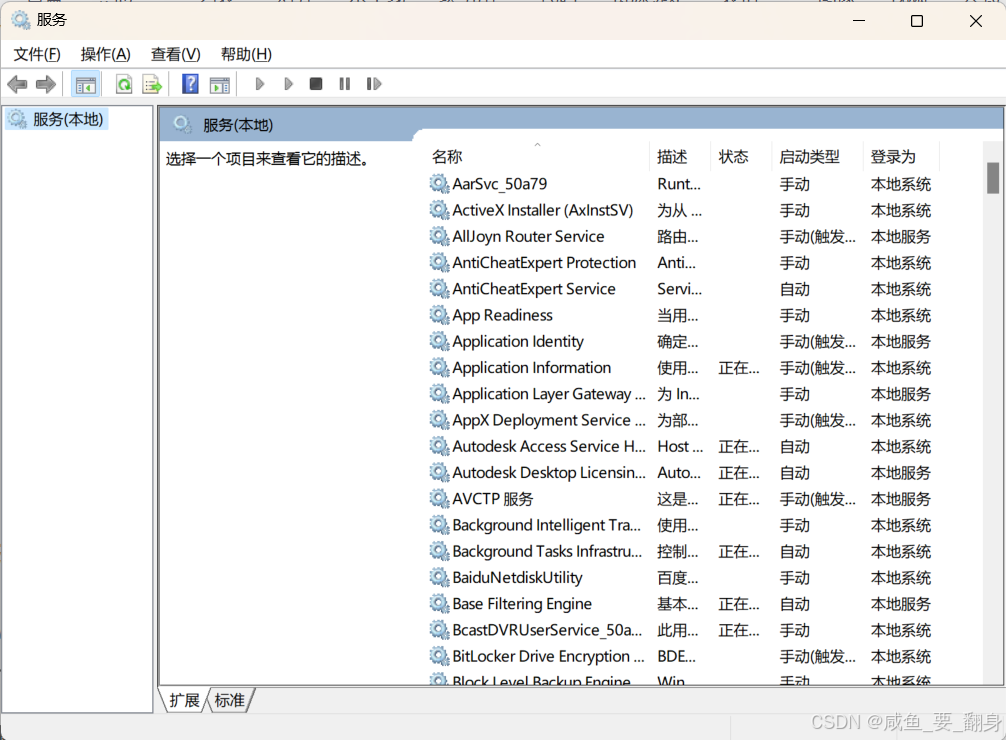The image size is (1006, 740).
Task: Click the gear icon of BaiduNetdiskUtility
Action: pyautogui.click(x=439, y=578)
